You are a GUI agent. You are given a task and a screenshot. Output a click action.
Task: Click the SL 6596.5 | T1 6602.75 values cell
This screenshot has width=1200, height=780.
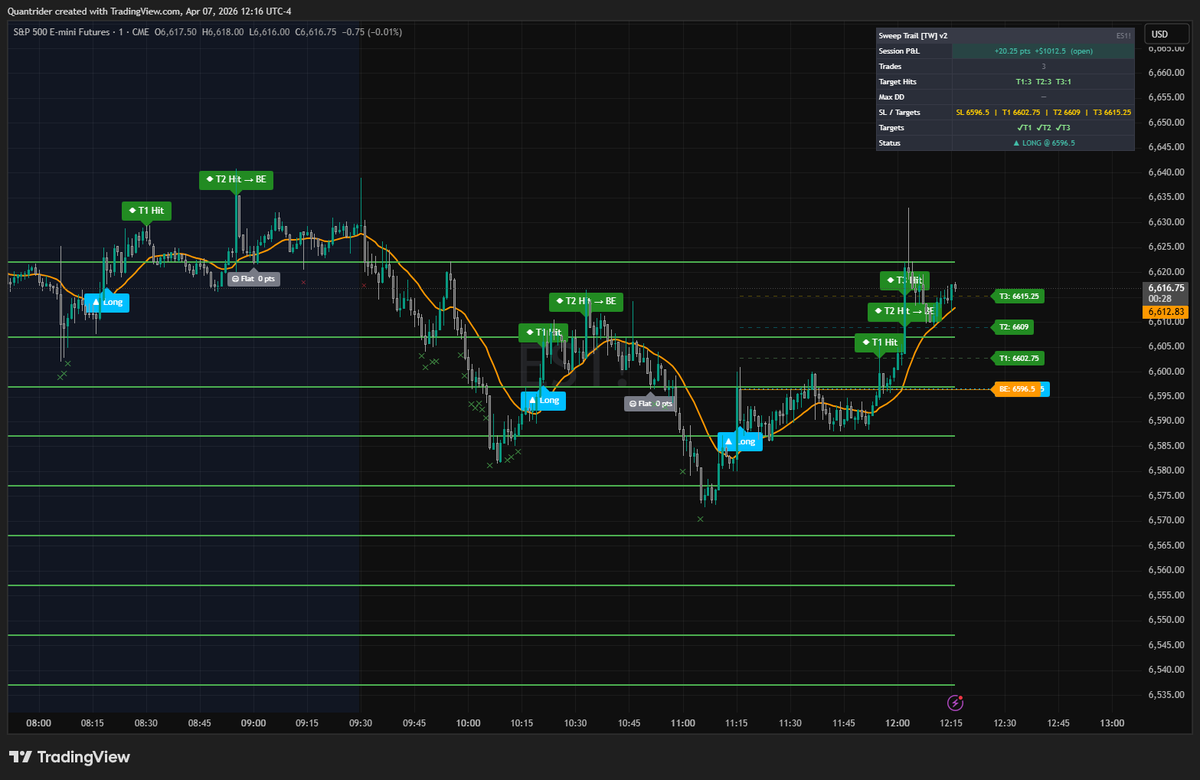point(1043,112)
